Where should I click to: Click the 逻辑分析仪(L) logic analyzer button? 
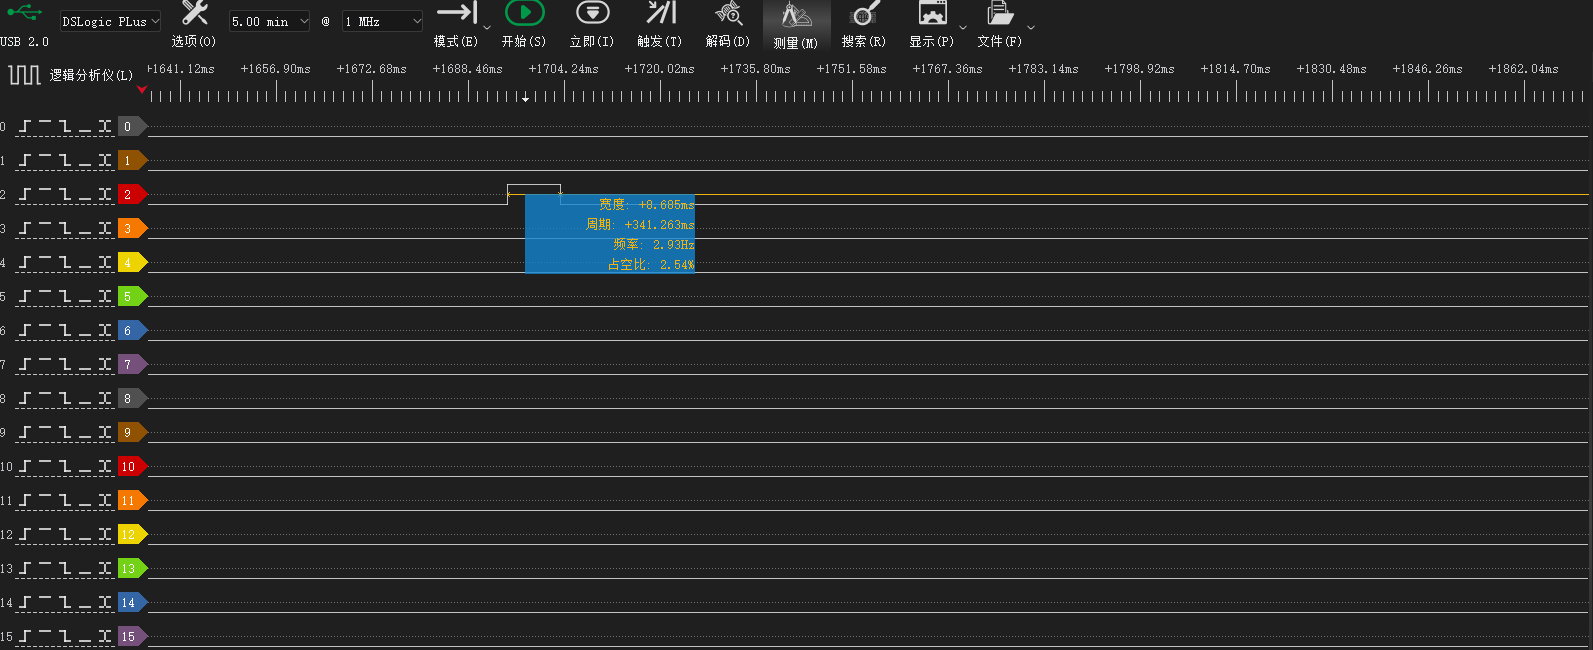click(70, 75)
